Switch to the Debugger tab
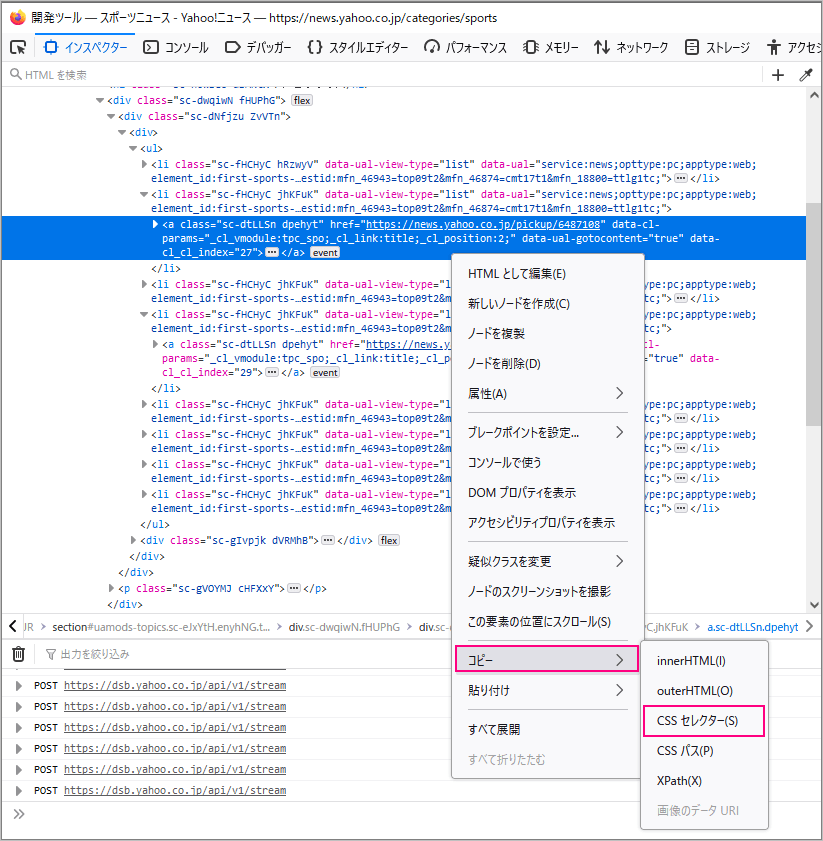Screen dimensions: 823x841 click(x=258, y=47)
